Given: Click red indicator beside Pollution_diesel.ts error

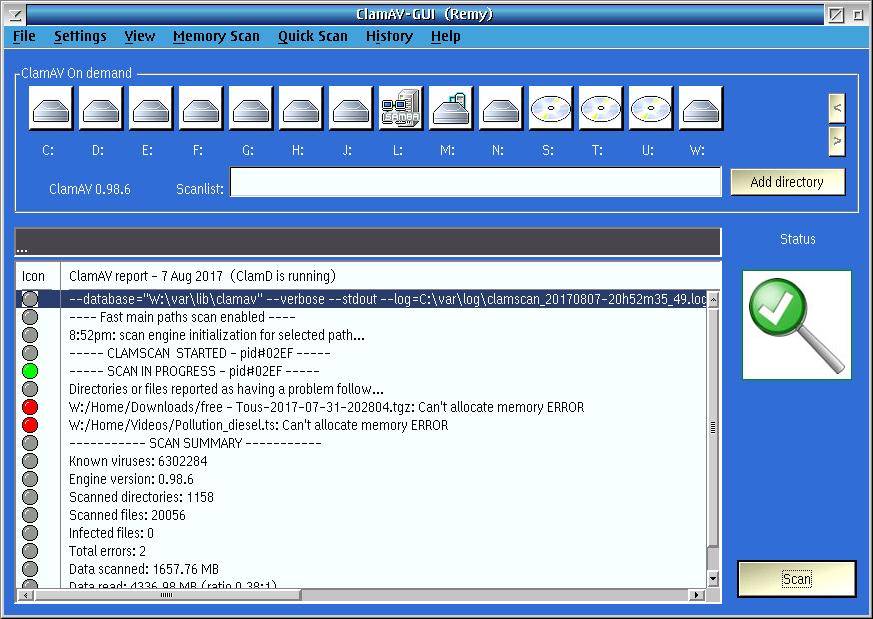Looking at the screenshot, I should tap(30, 425).
